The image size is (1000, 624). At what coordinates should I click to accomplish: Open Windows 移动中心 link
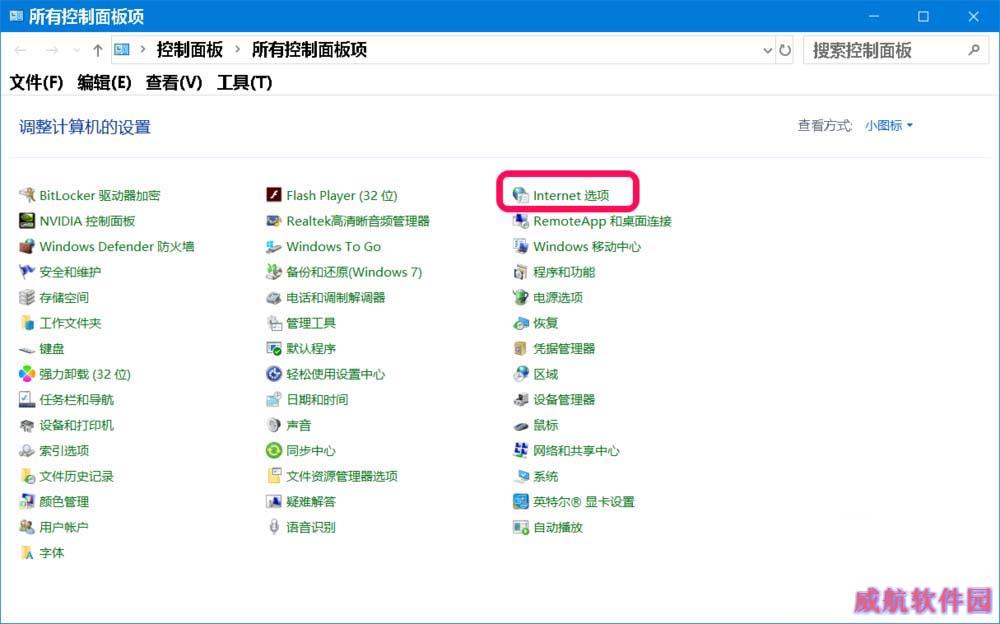(587, 246)
